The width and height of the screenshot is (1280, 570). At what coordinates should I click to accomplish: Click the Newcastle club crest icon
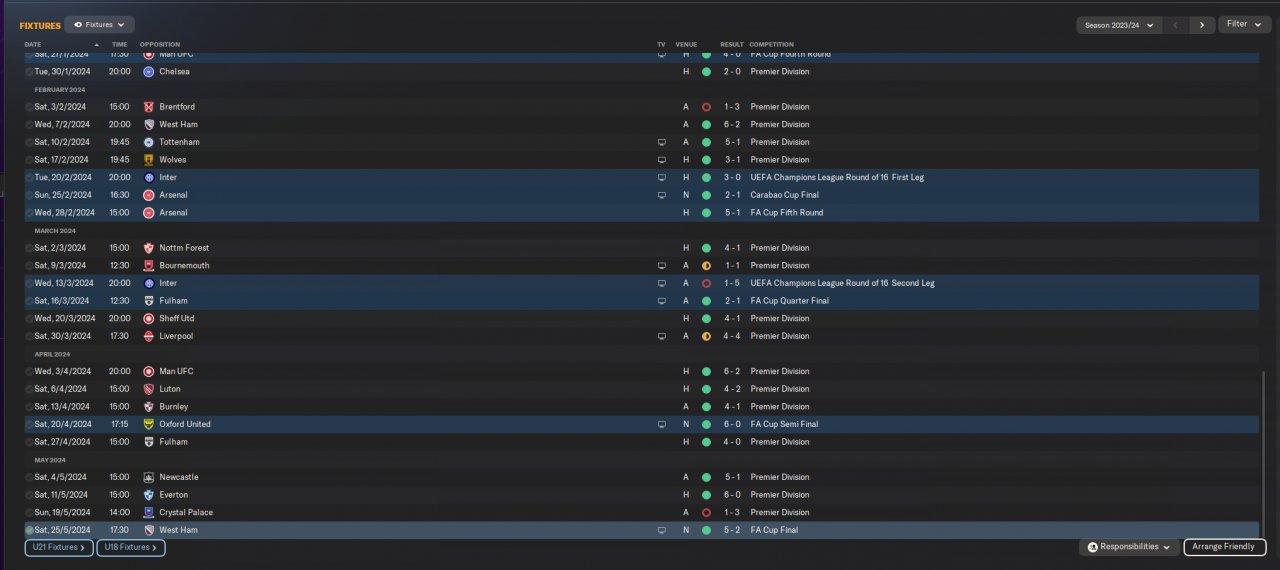pos(149,477)
